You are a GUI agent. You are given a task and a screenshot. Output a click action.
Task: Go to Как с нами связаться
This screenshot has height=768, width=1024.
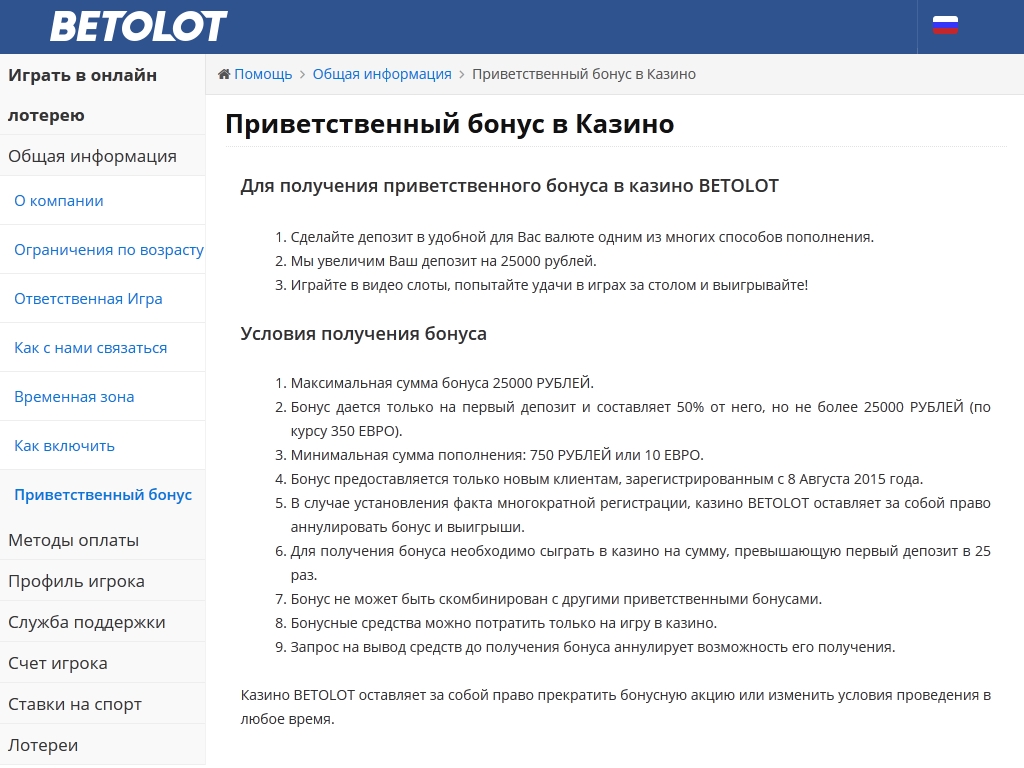pos(90,348)
